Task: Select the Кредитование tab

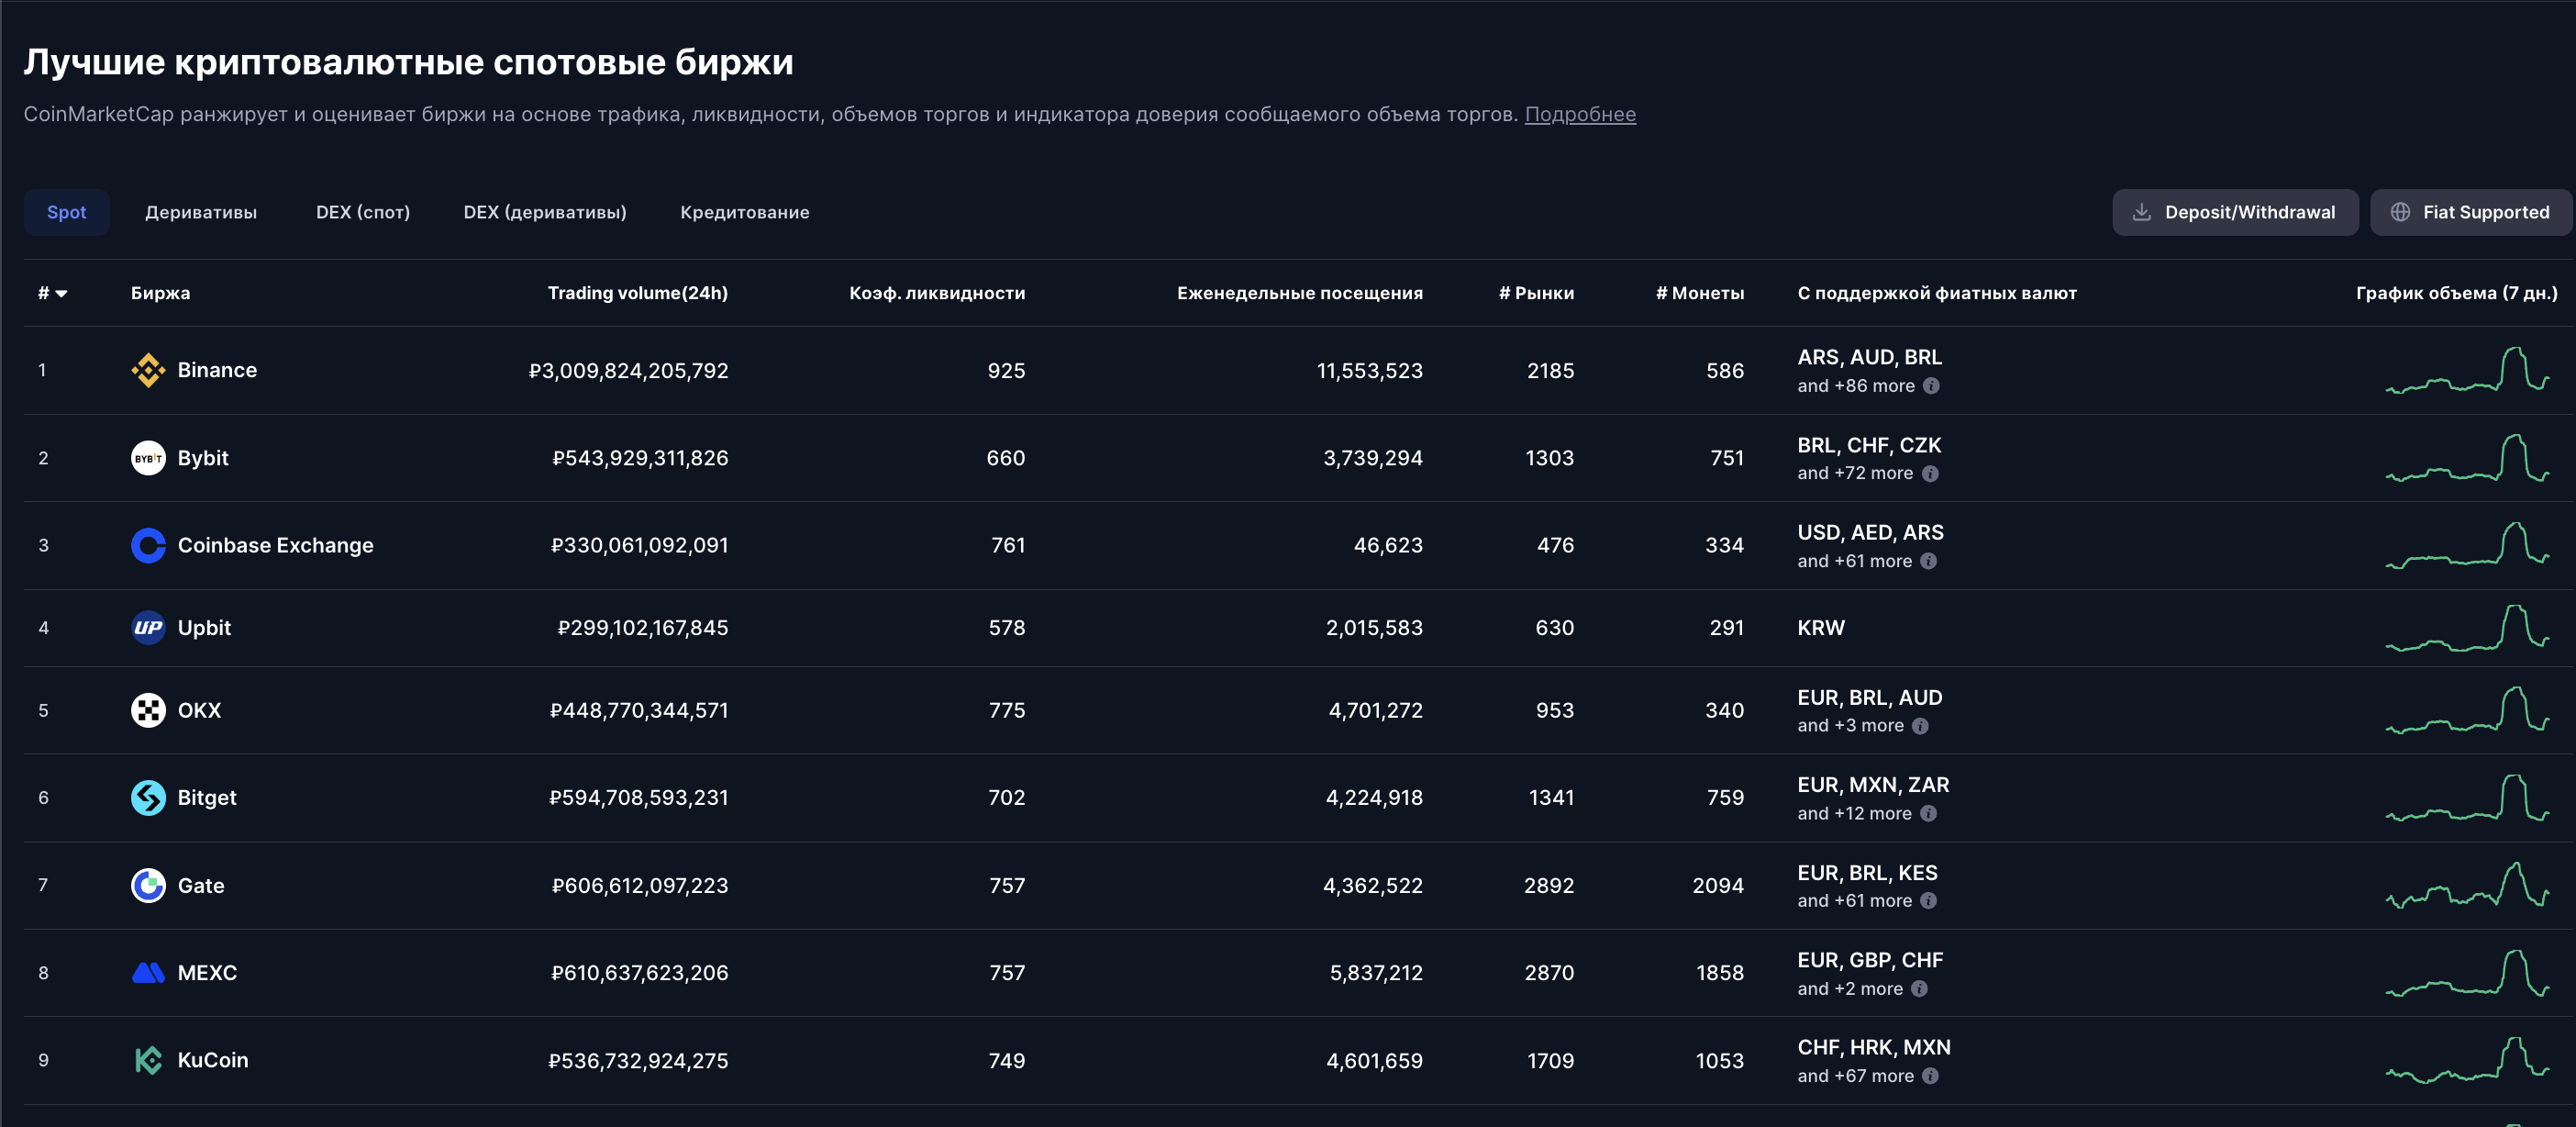Action: pos(744,212)
